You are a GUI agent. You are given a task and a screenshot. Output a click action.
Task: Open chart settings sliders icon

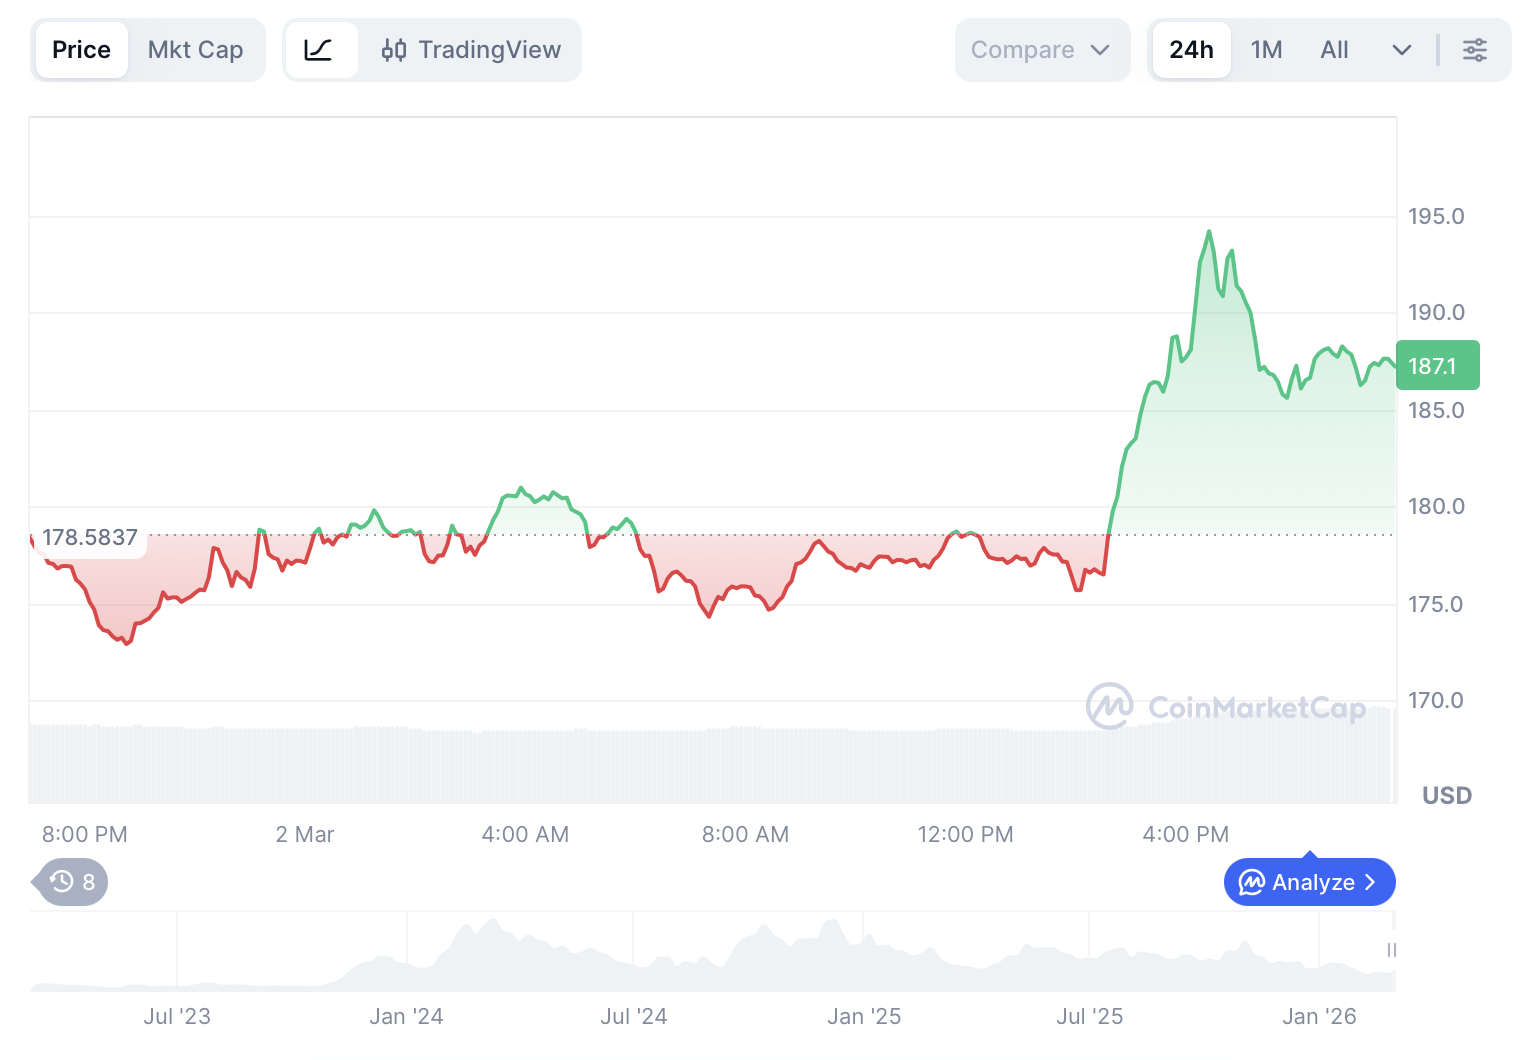(x=1474, y=50)
